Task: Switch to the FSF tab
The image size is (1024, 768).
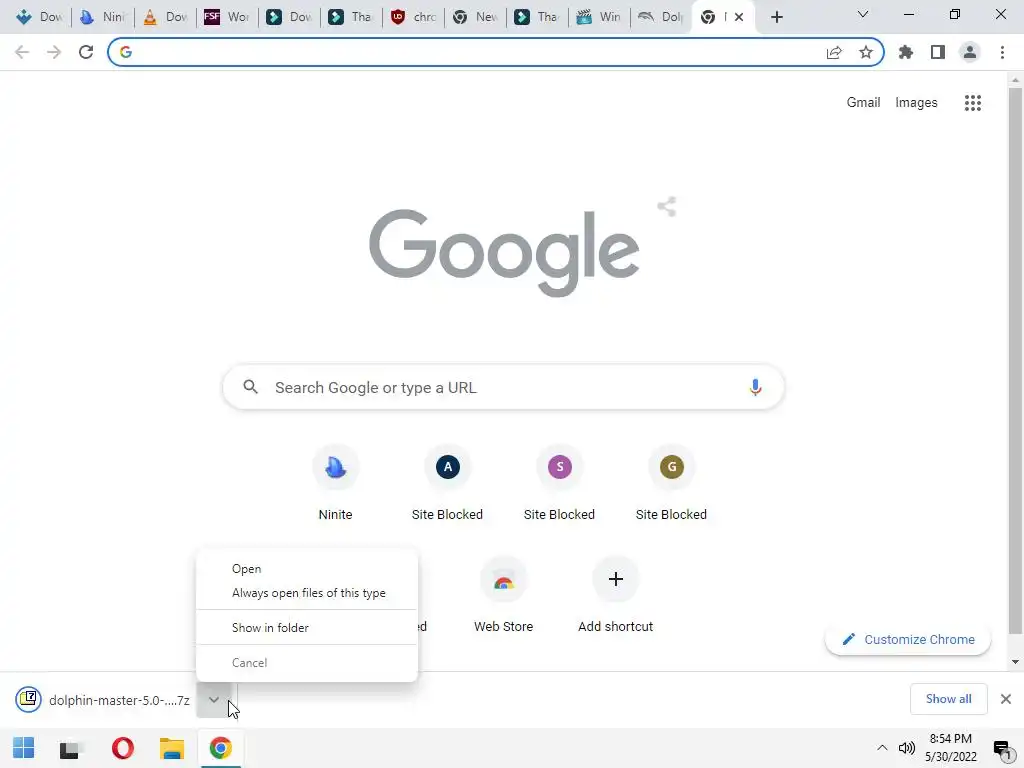Action: point(227,17)
